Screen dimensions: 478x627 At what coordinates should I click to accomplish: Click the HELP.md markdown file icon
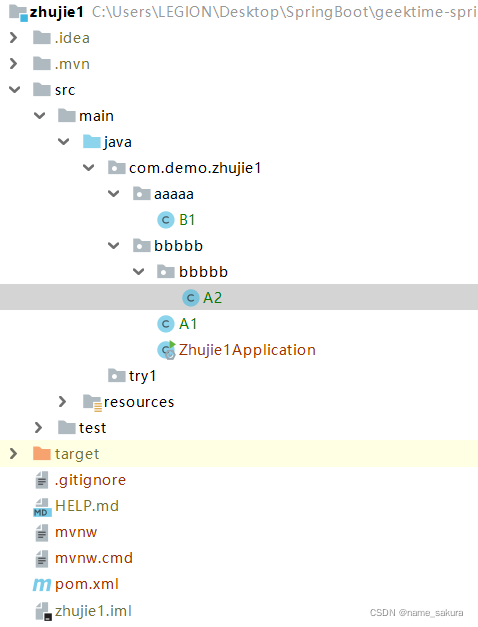click(x=42, y=507)
